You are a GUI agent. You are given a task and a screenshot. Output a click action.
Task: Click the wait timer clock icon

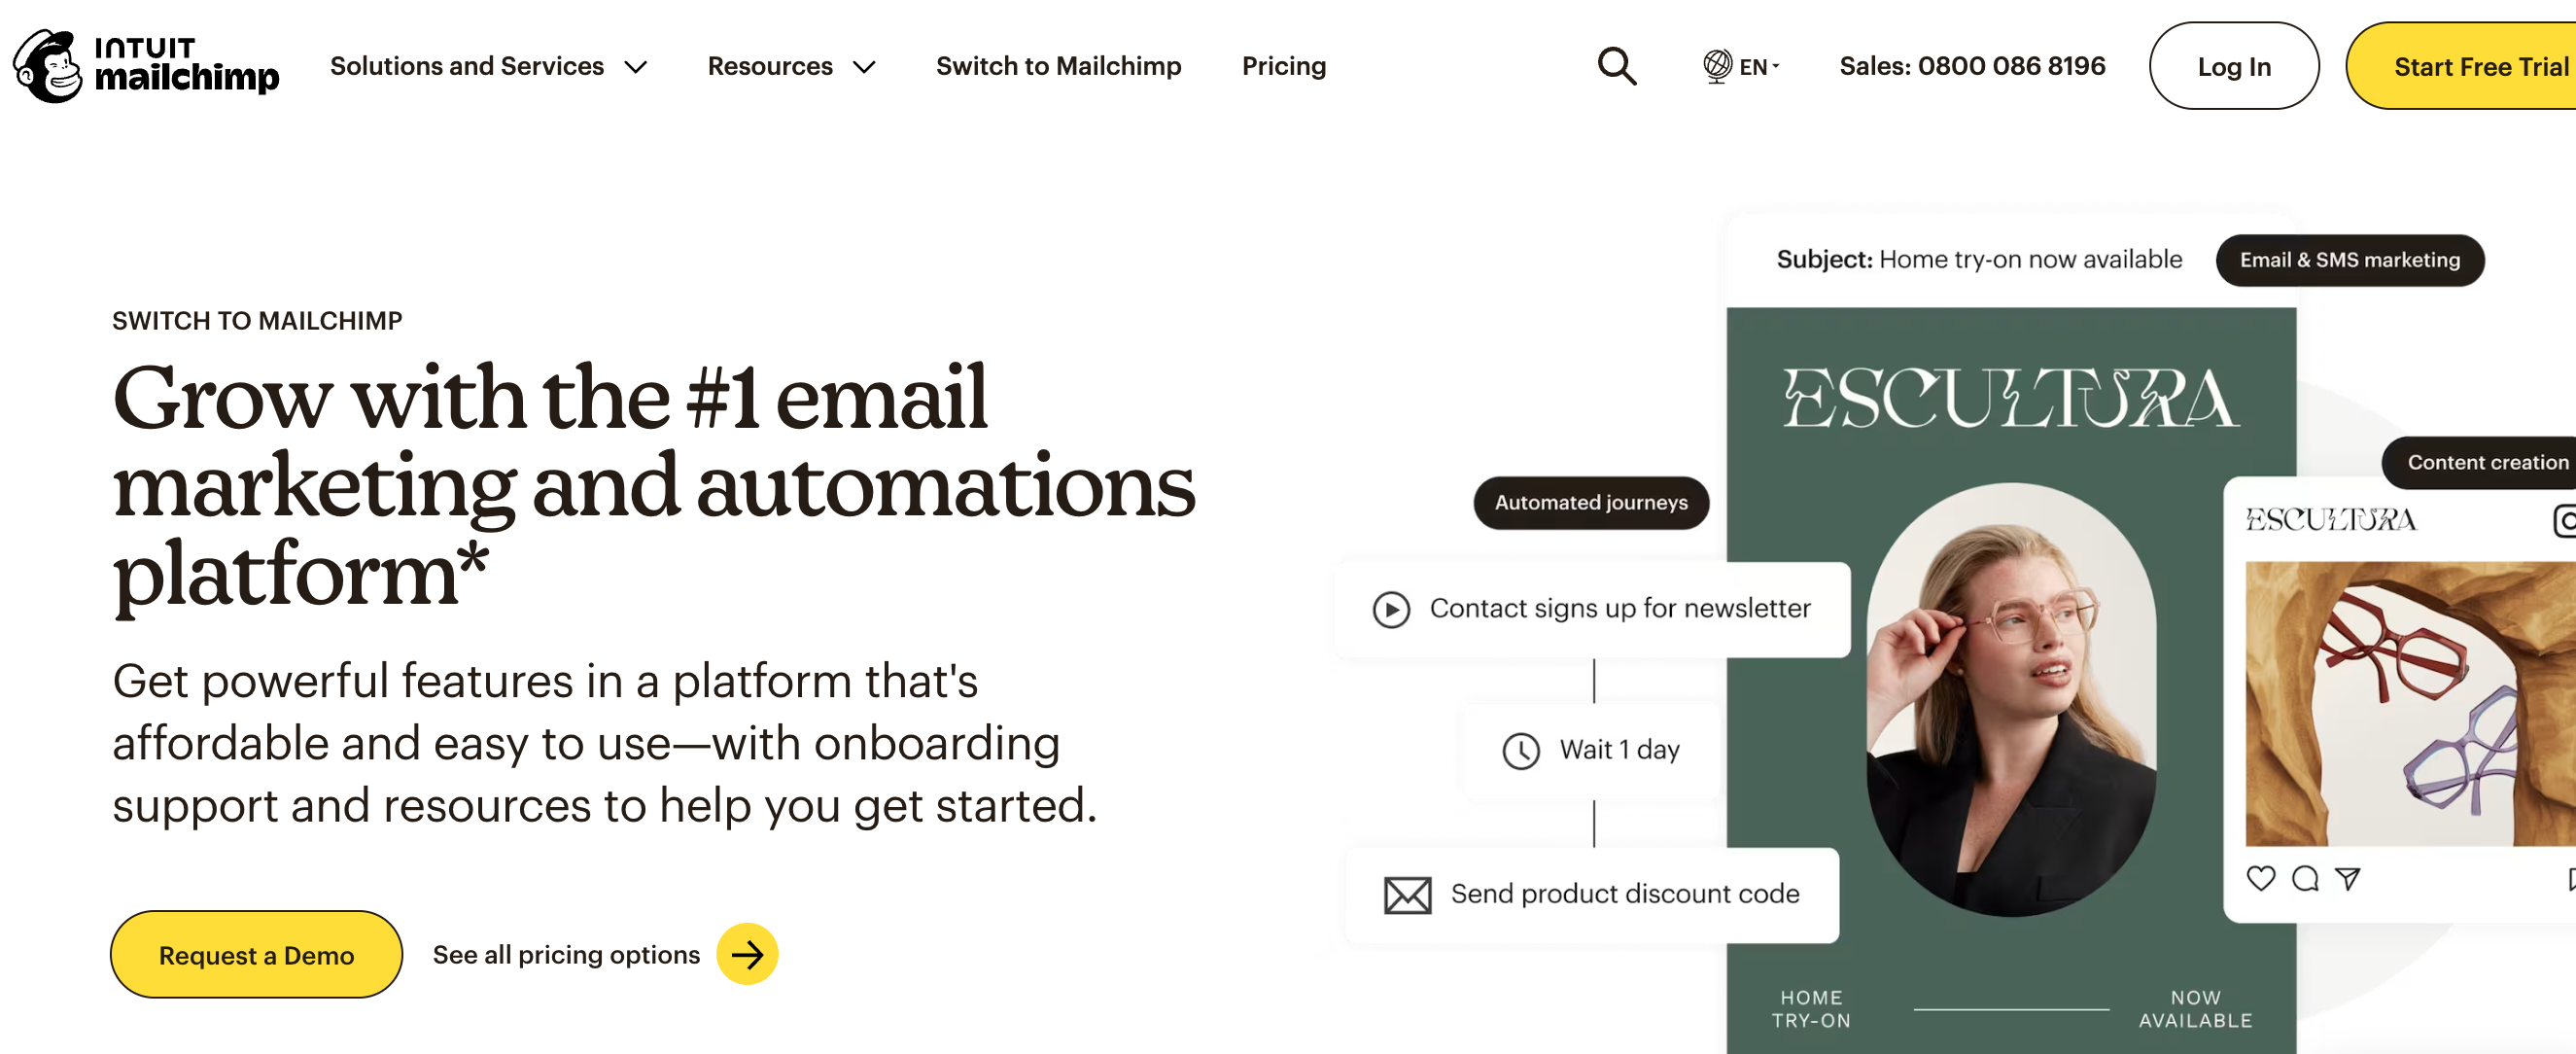pos(1523,752)
